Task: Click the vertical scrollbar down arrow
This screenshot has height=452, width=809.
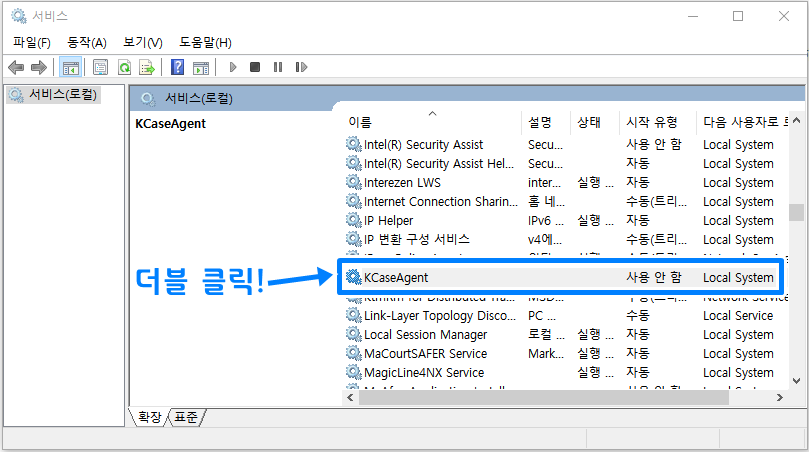Action: pyautogui.click(x=797, y=381)
